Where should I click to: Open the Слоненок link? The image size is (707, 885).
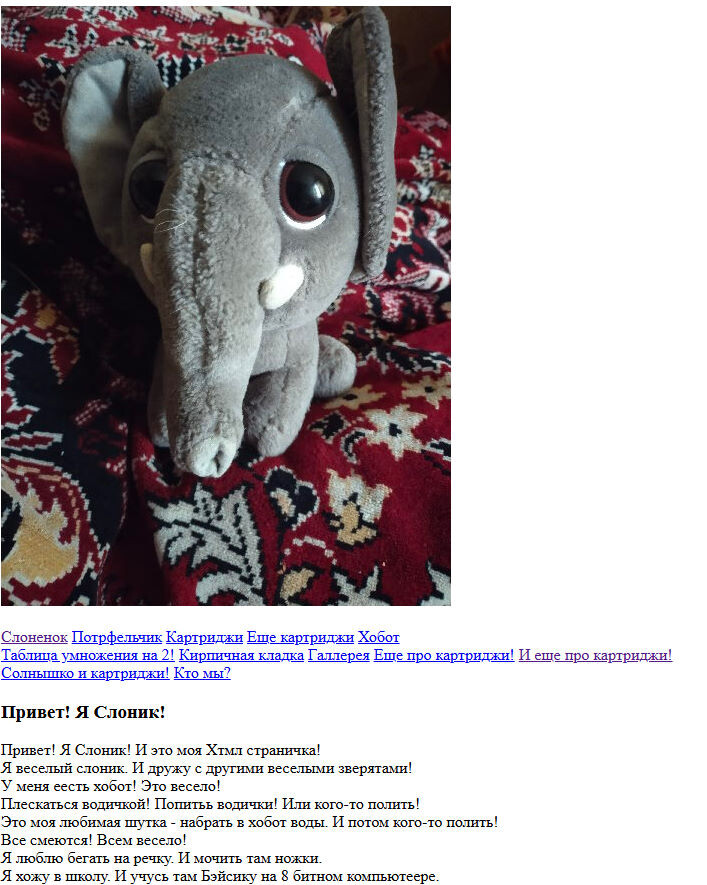click(x=34, y=637)
